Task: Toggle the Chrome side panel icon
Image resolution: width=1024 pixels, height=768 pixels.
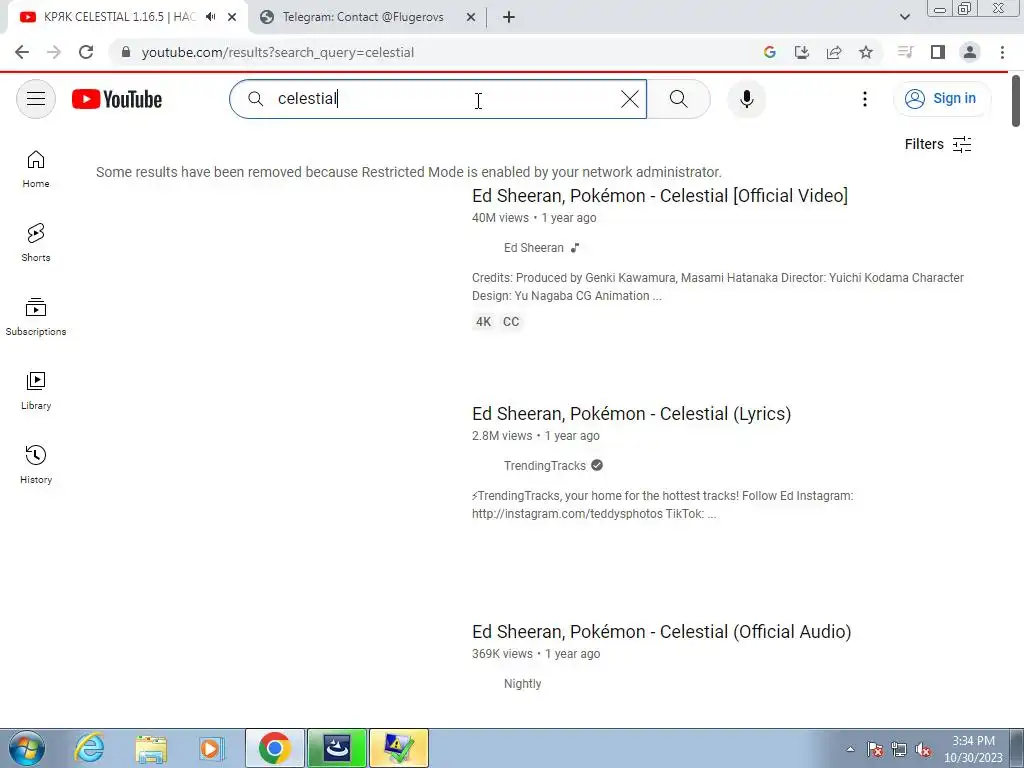Action: click(x=938, y=52)
